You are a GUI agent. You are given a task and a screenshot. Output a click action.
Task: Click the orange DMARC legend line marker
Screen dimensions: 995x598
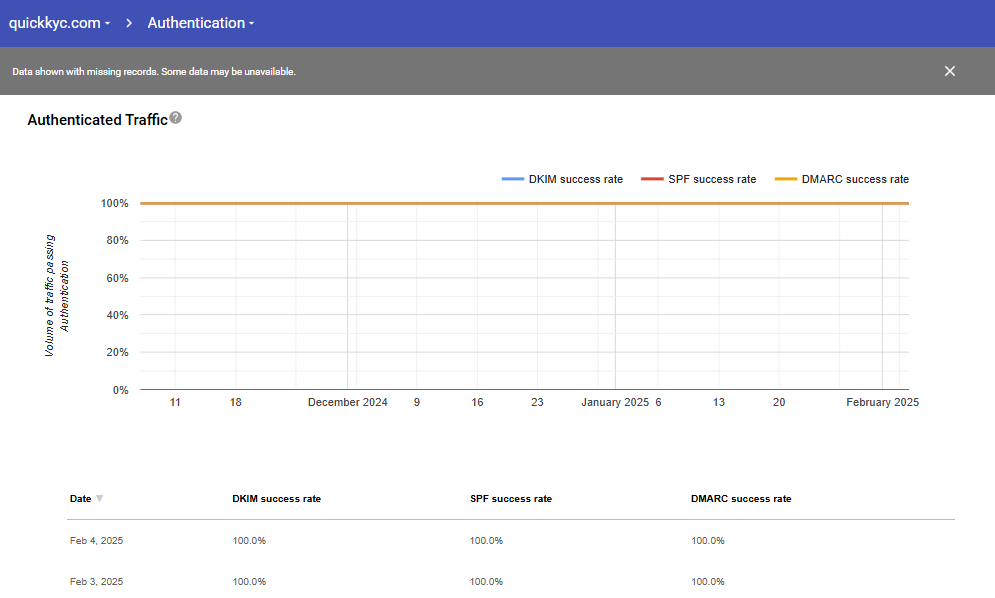coord(786,180)
